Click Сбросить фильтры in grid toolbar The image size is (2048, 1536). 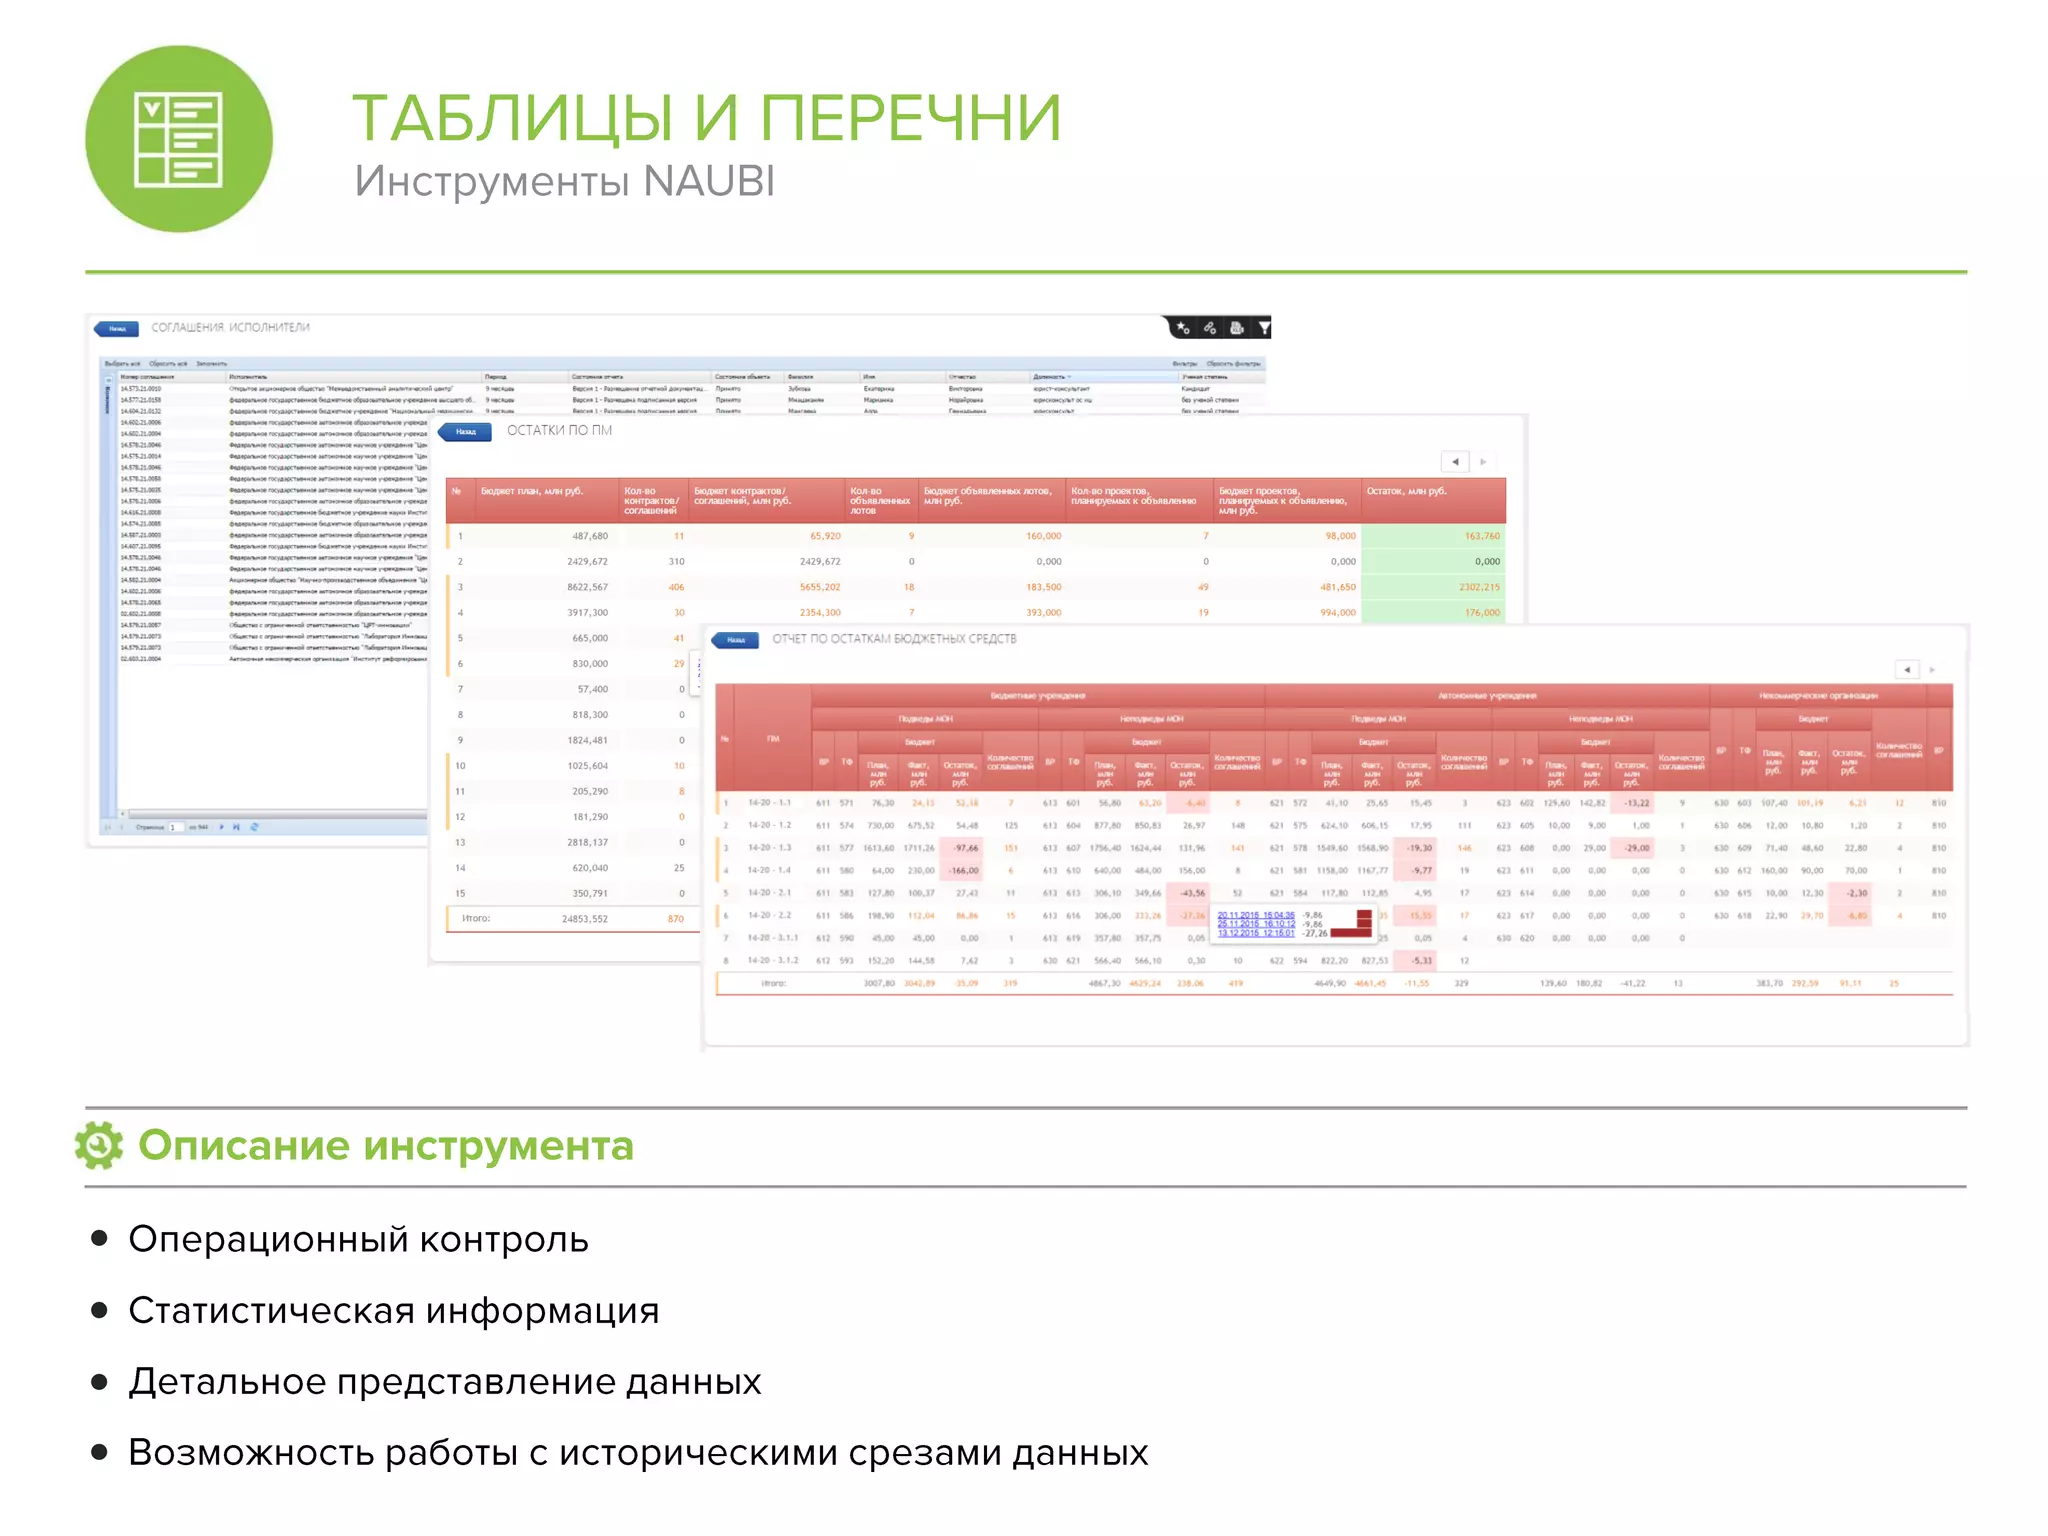pyautogui.click(x=1233, y=364)
